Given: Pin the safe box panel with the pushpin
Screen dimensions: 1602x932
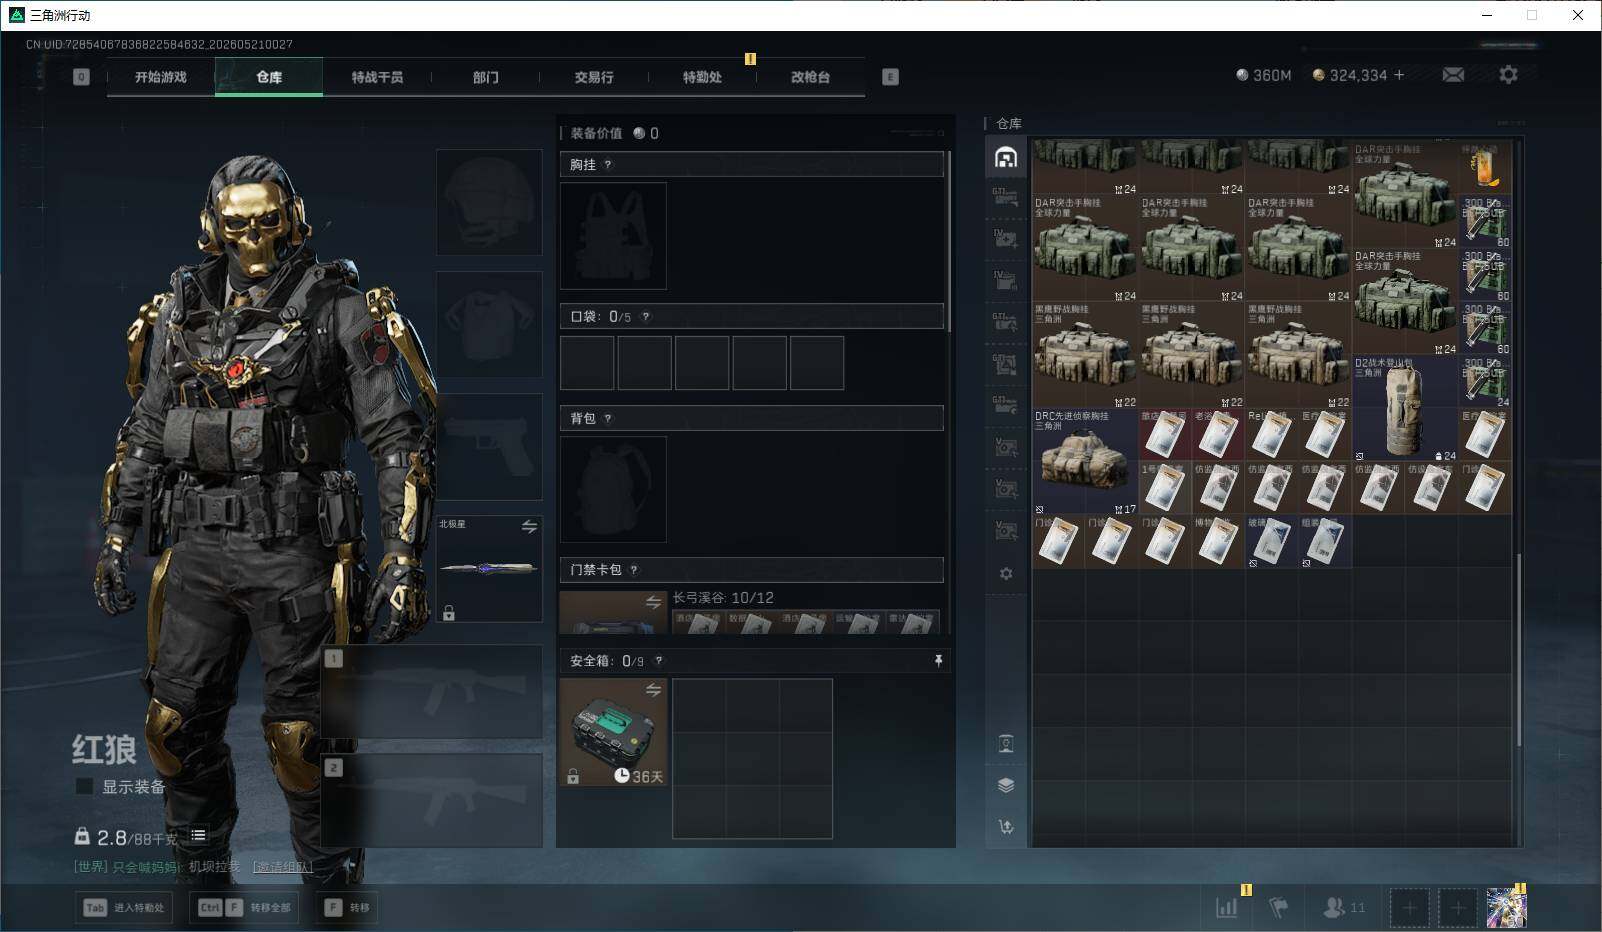Looking at the screenshot, I should pyautogui.click(x=938, y=661).
